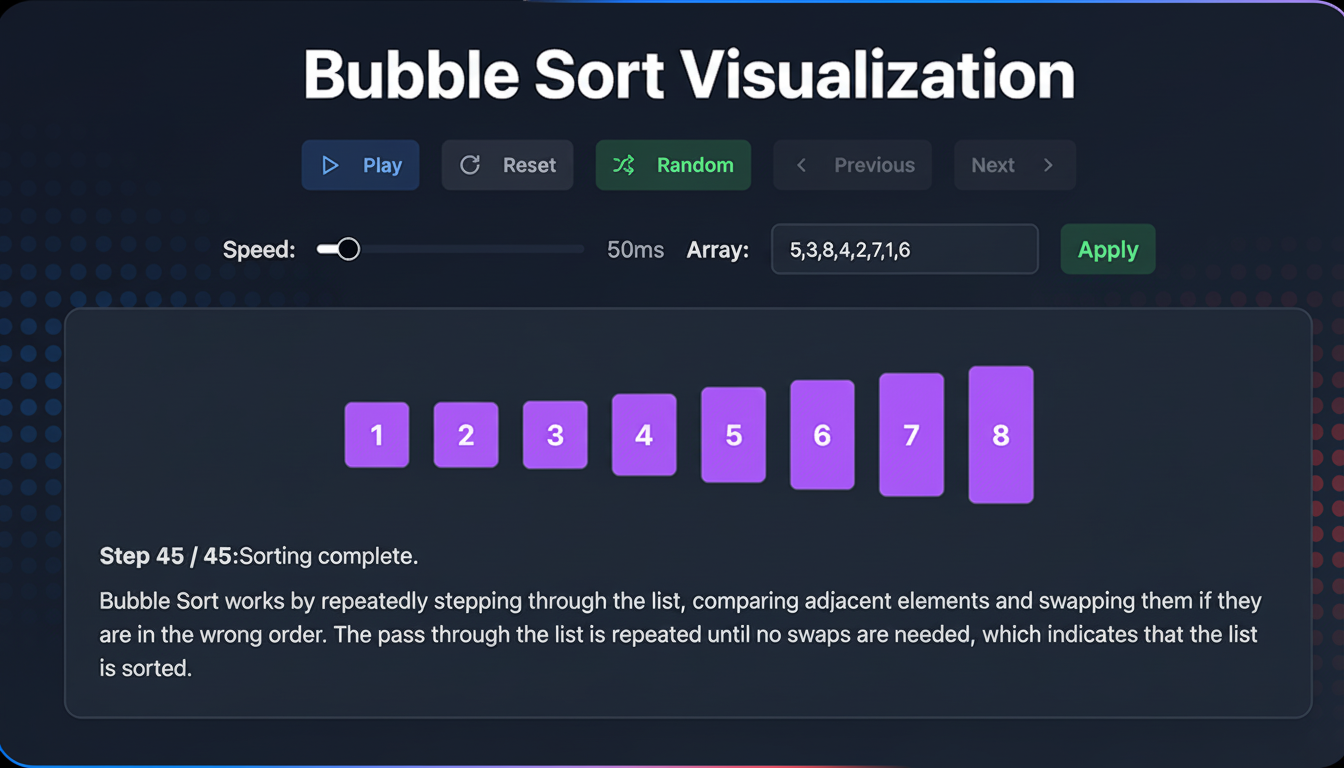Click the Play triangle icon
This screenshot has height=768, width=1344.
tap(332, 165)
